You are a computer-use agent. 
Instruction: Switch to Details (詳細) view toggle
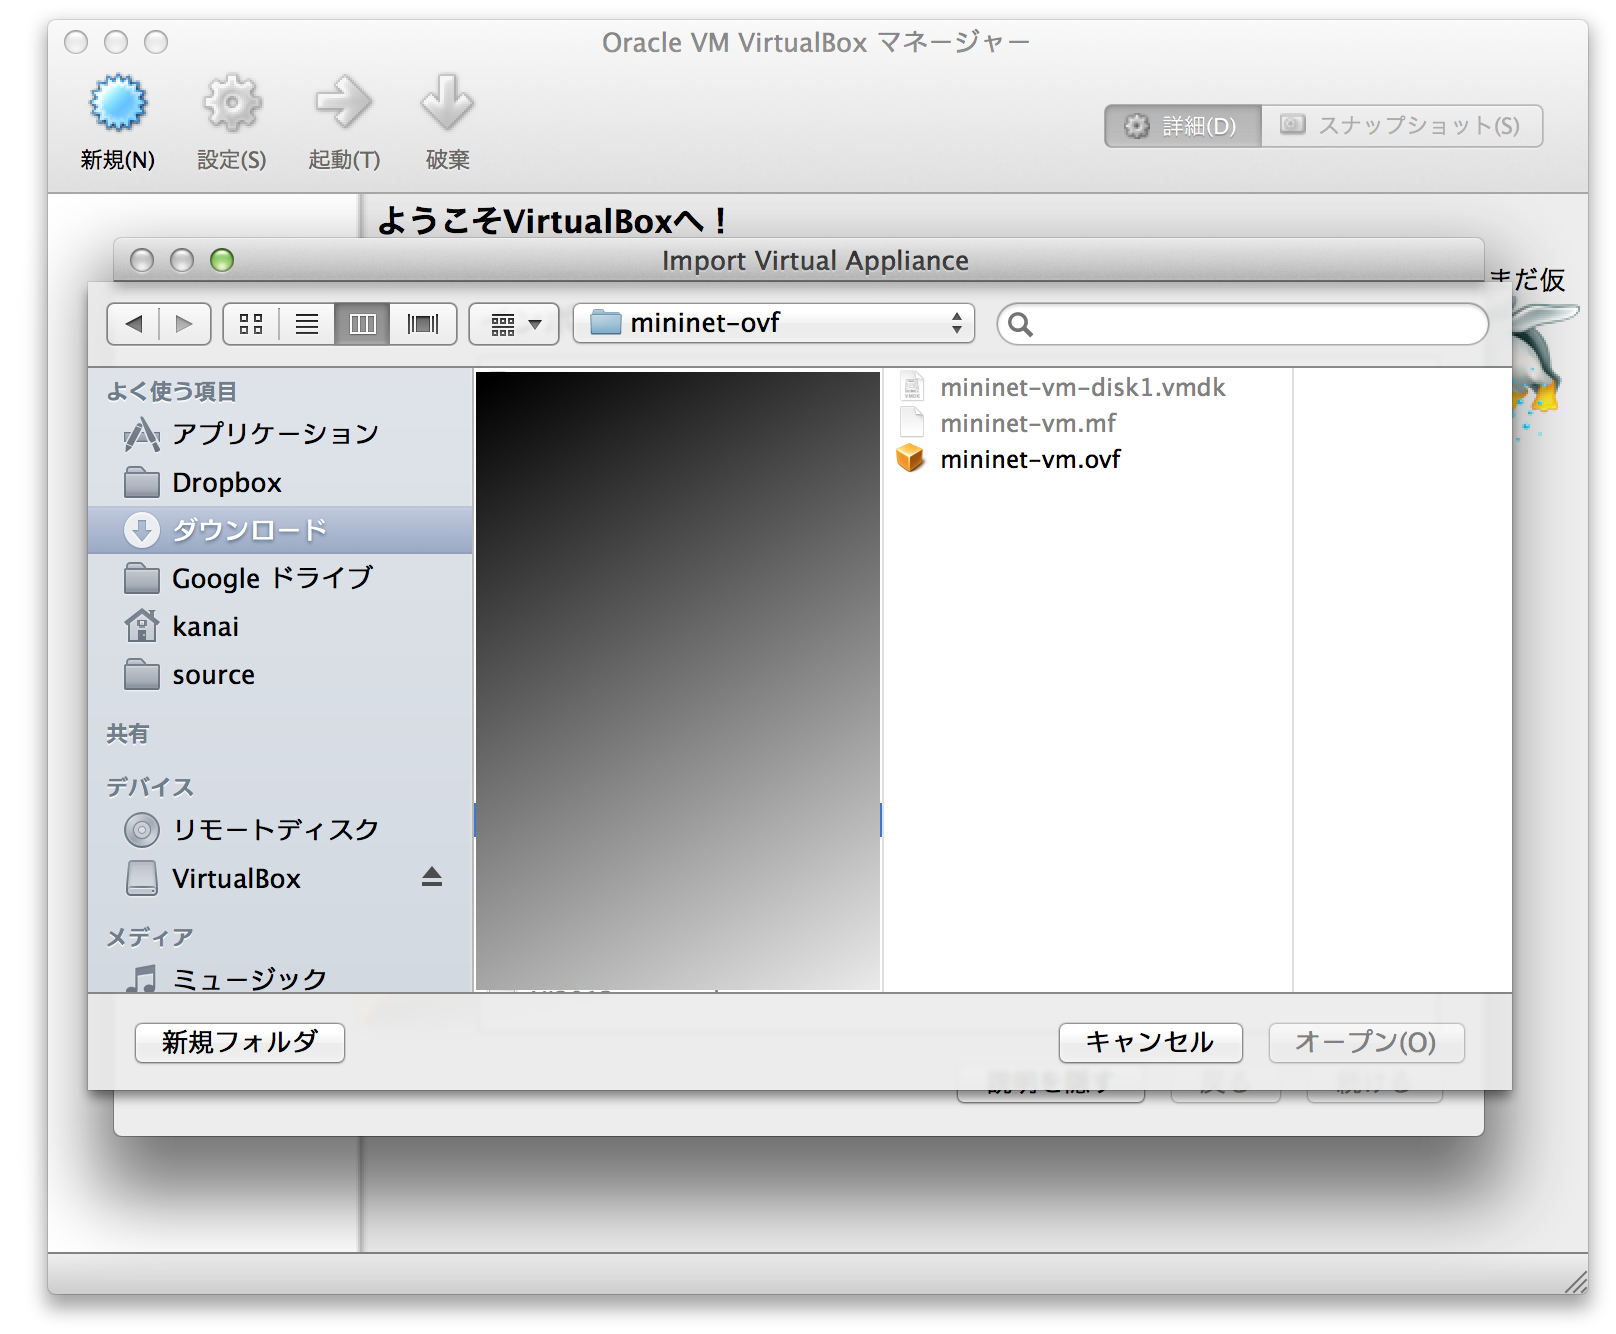pos(1182,126)
